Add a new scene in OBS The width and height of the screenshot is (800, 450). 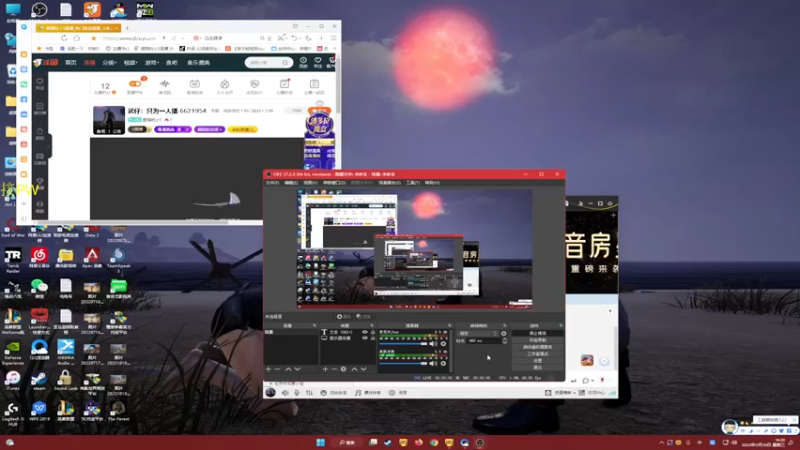269,369
